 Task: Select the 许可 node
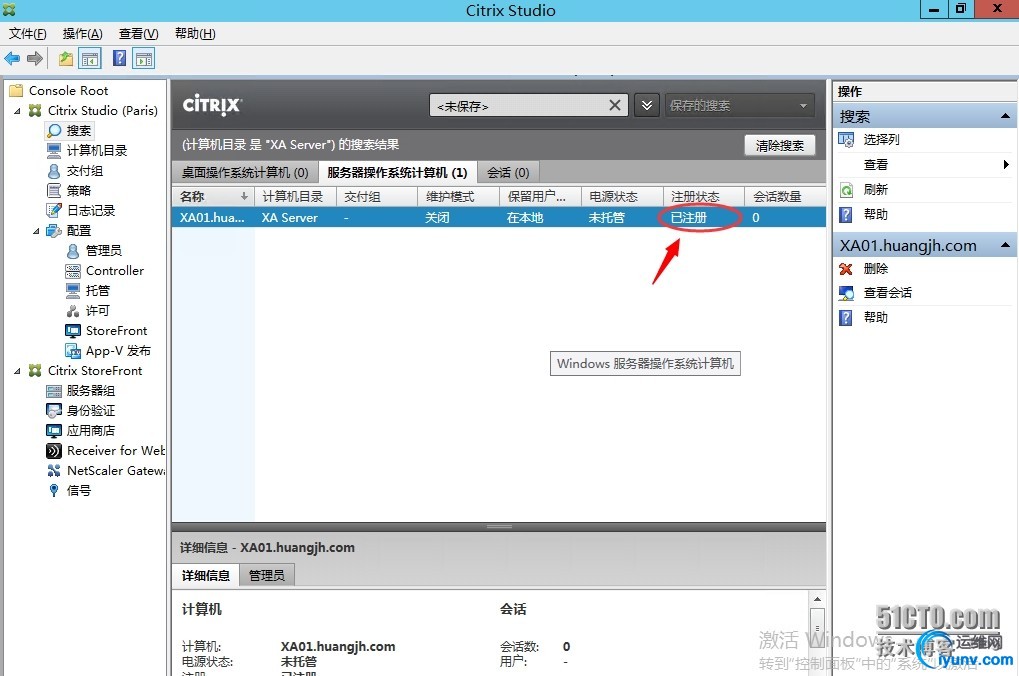[x=88, y=311]
